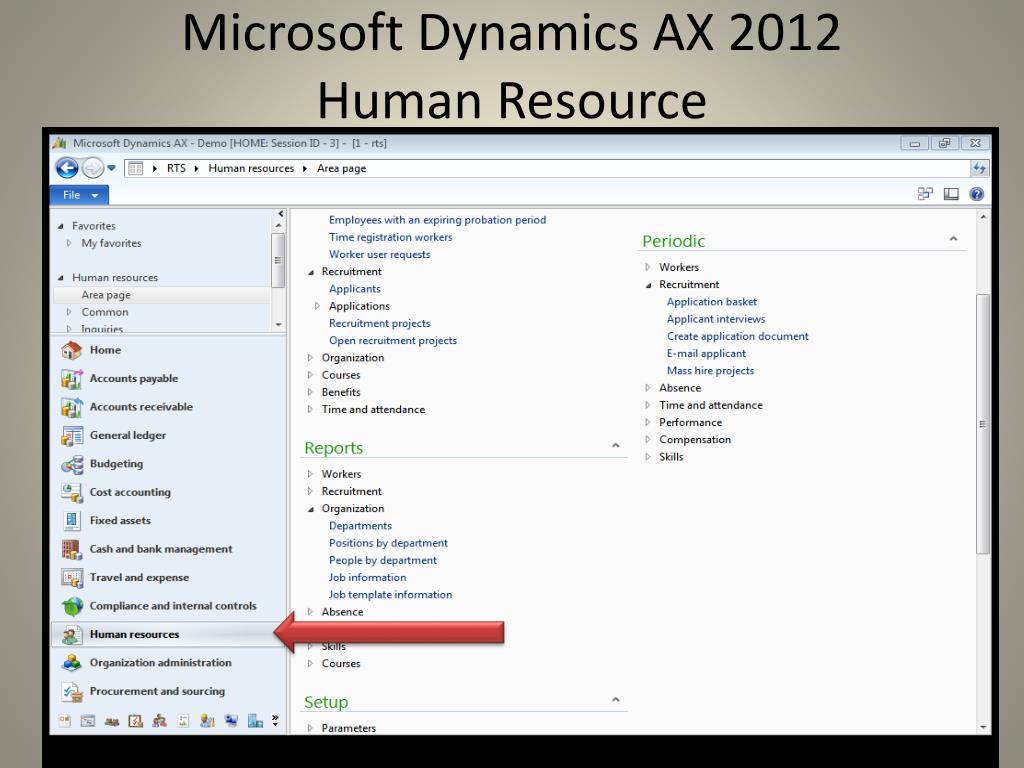The width and height of the screenshot is (1024, 768).
Task: Click the Organization administration icon
Action: pos(71,663)
